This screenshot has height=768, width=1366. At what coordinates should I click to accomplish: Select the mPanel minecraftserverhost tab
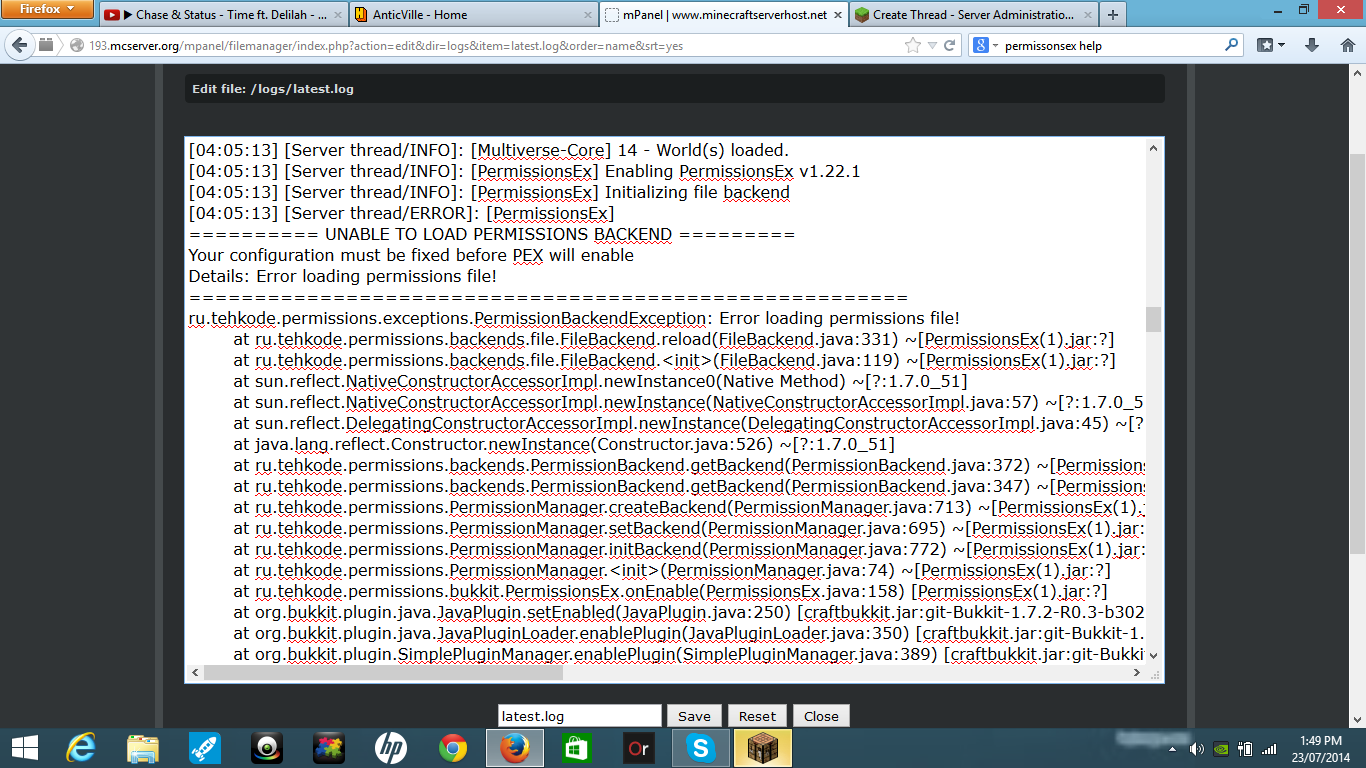pos(722,15)
